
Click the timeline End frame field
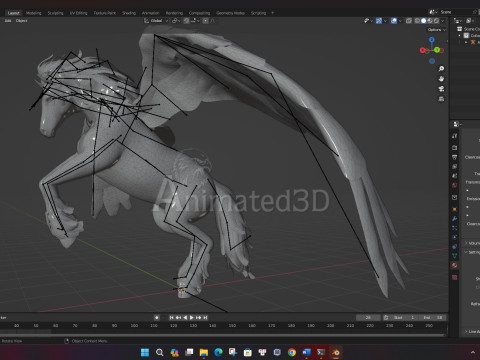click(433, 317)
